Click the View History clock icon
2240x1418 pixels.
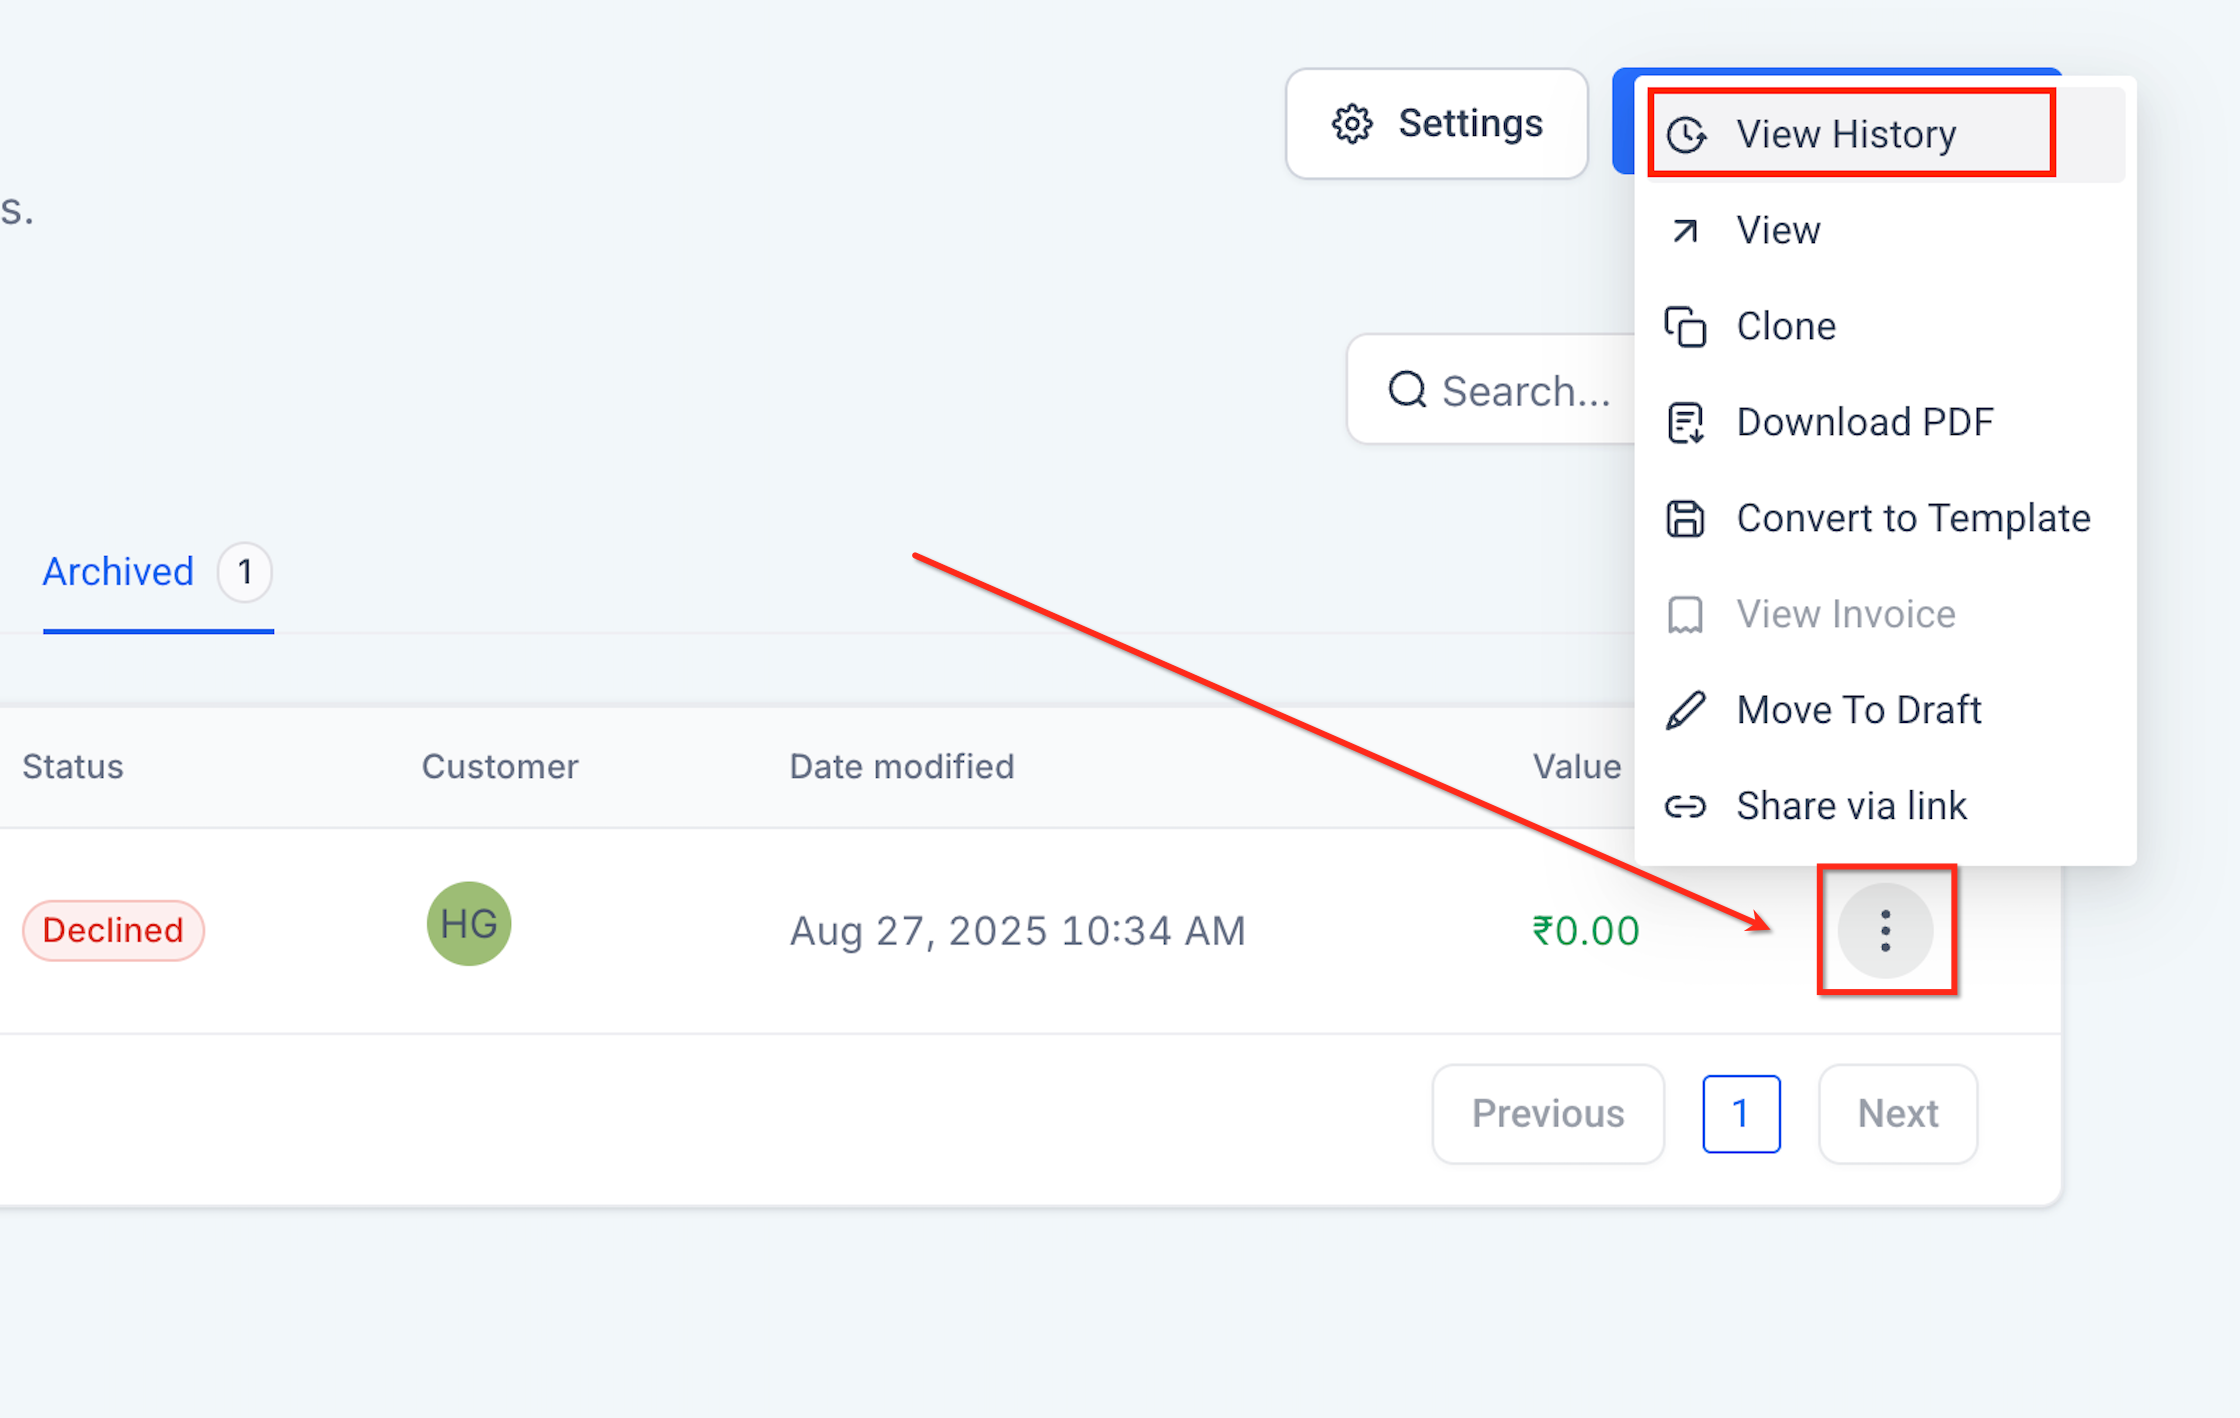coord(1686,134)
